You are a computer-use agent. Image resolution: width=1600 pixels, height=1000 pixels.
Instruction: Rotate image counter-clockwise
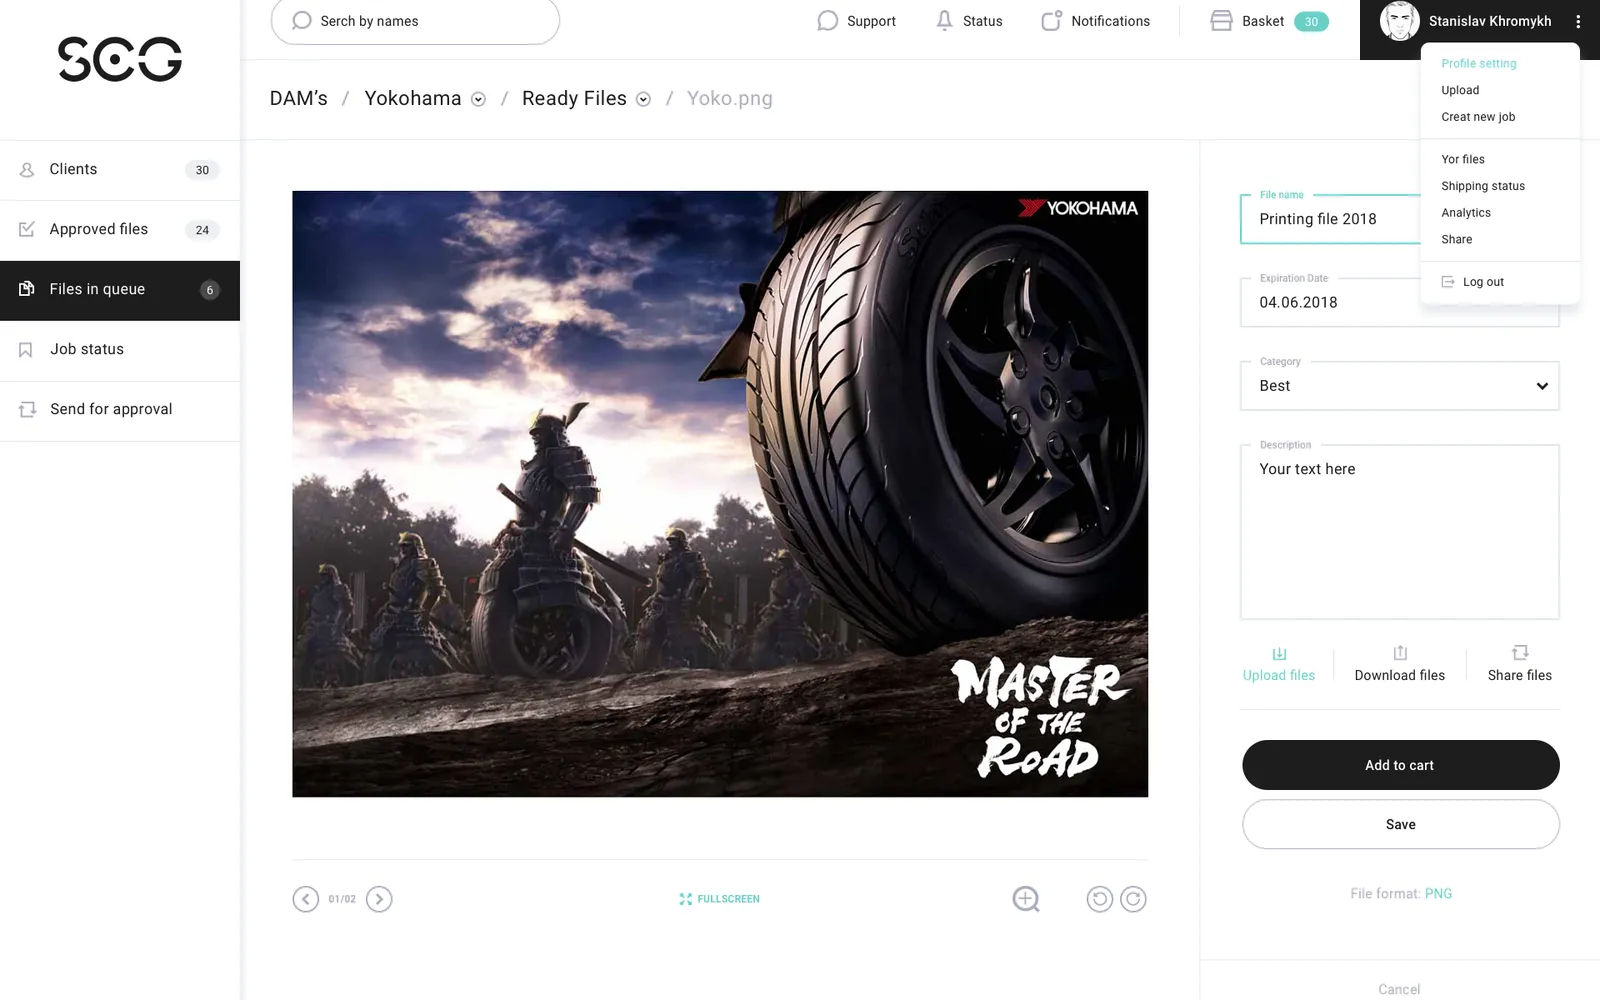click(1099, 899)
